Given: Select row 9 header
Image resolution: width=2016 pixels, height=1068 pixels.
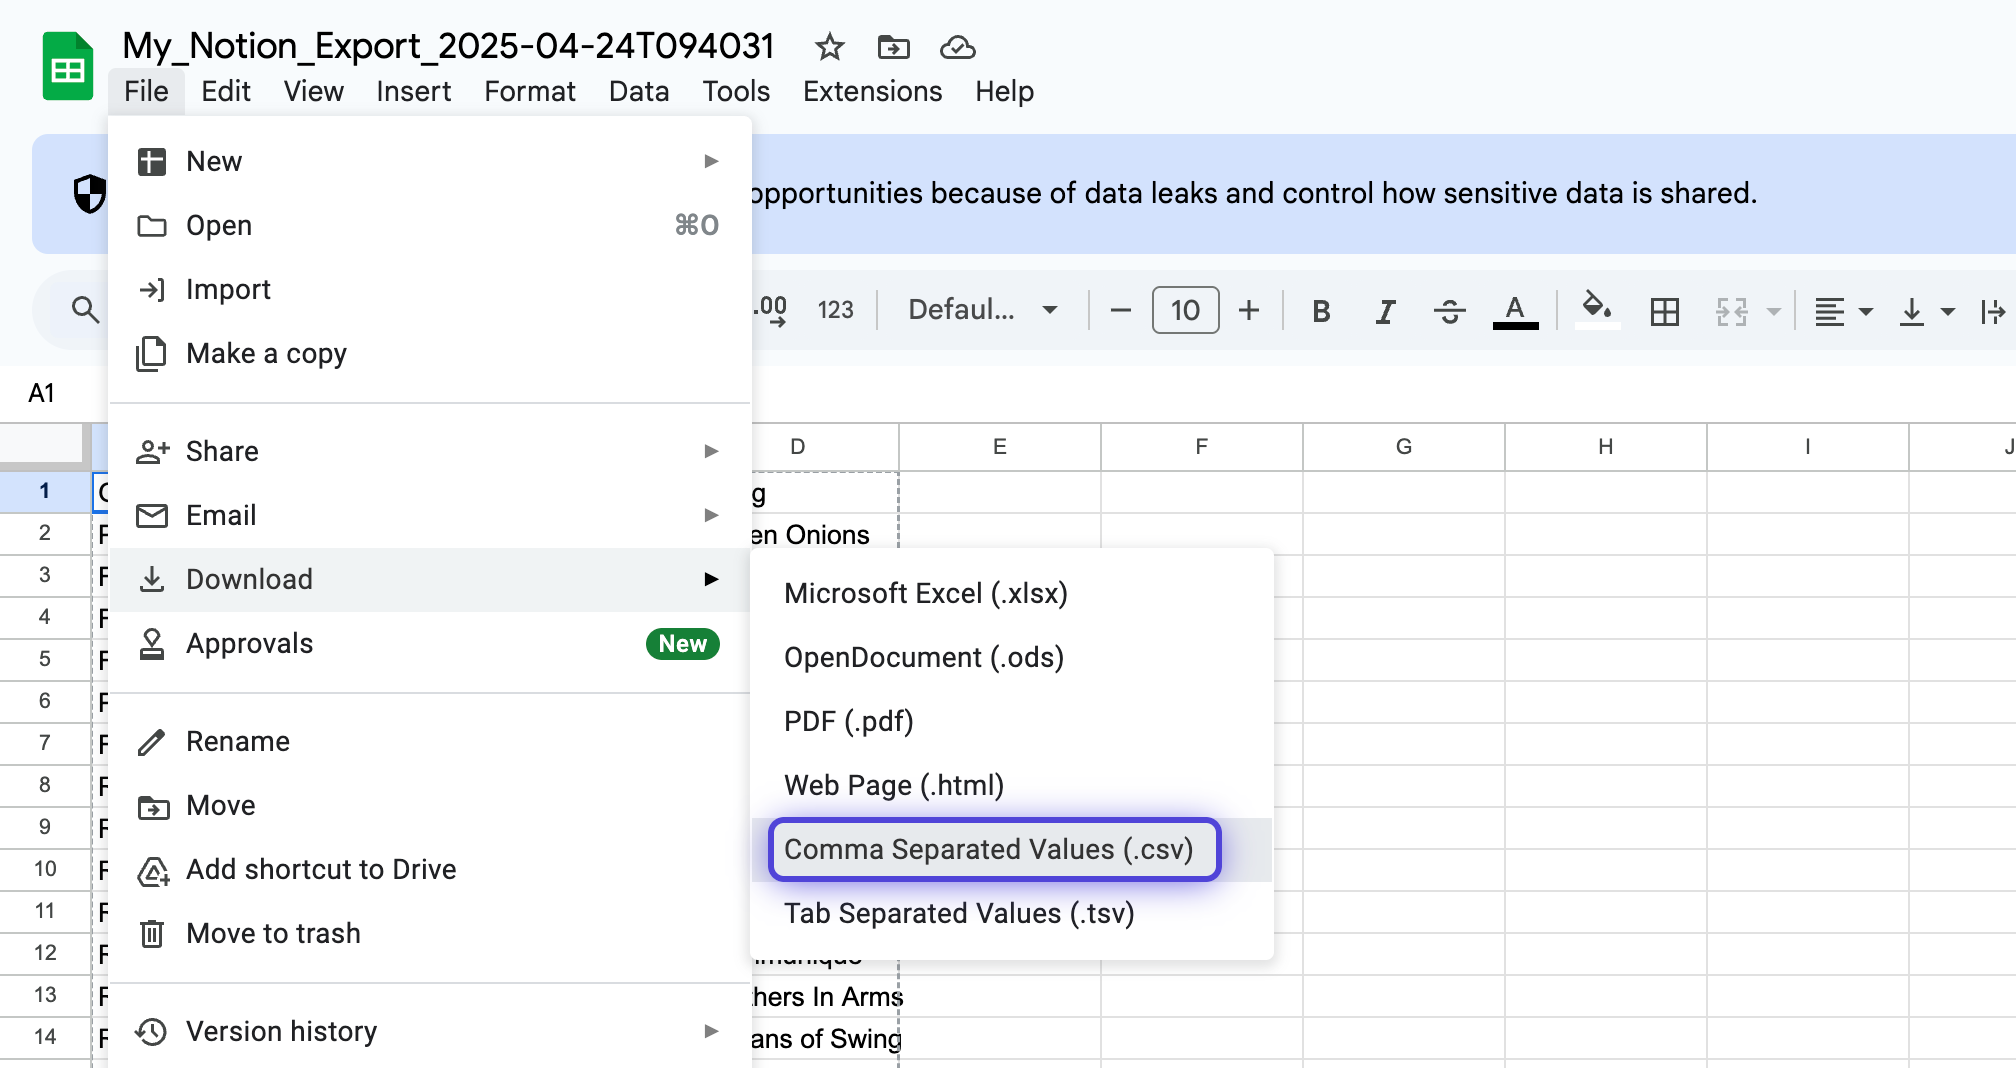Looking at the screenshot, I should click(x=45, y=827).
